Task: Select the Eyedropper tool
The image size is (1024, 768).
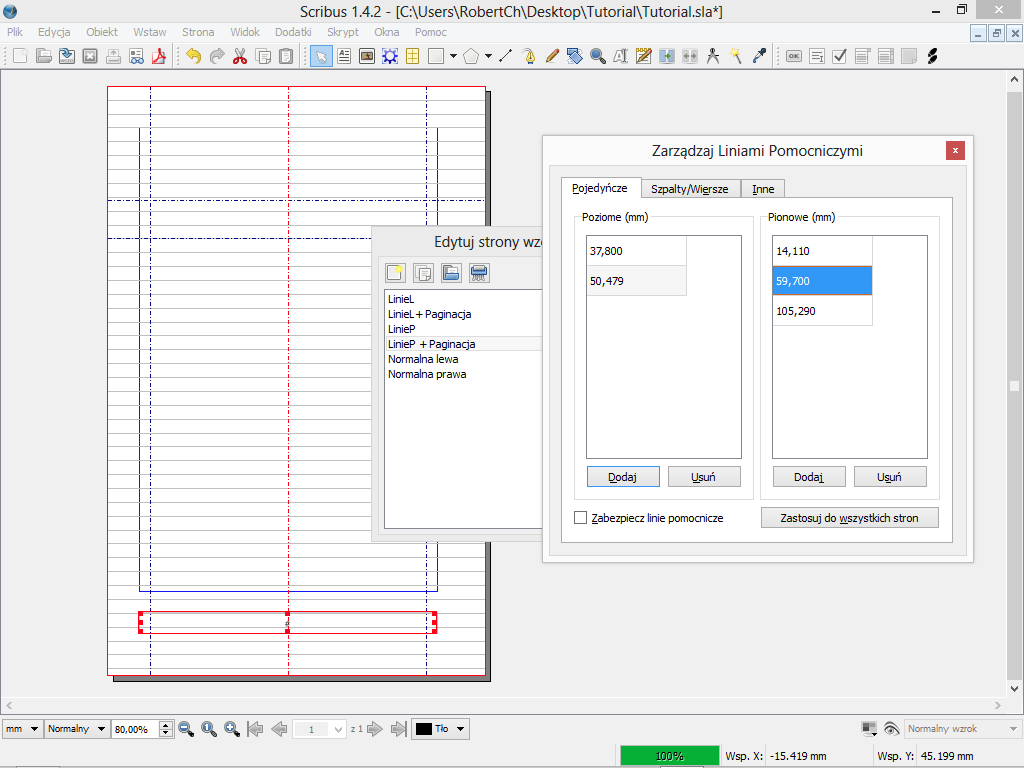Action: click(759, 57)
